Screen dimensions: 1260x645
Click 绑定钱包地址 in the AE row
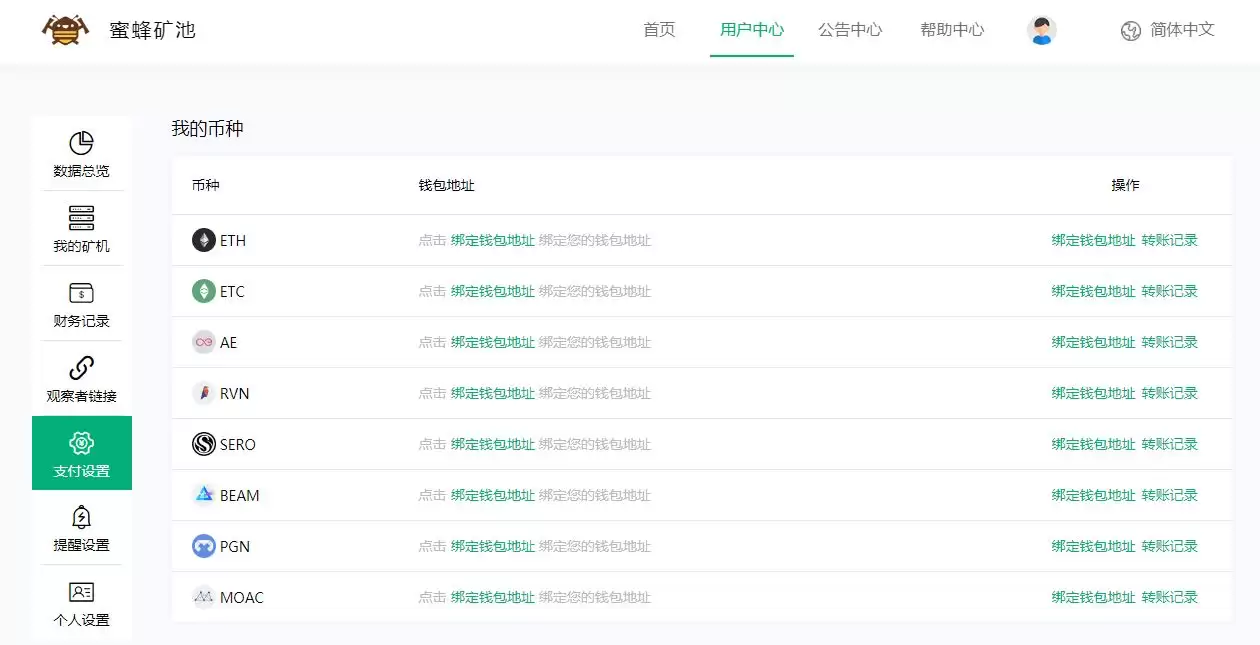(1092, 342)
